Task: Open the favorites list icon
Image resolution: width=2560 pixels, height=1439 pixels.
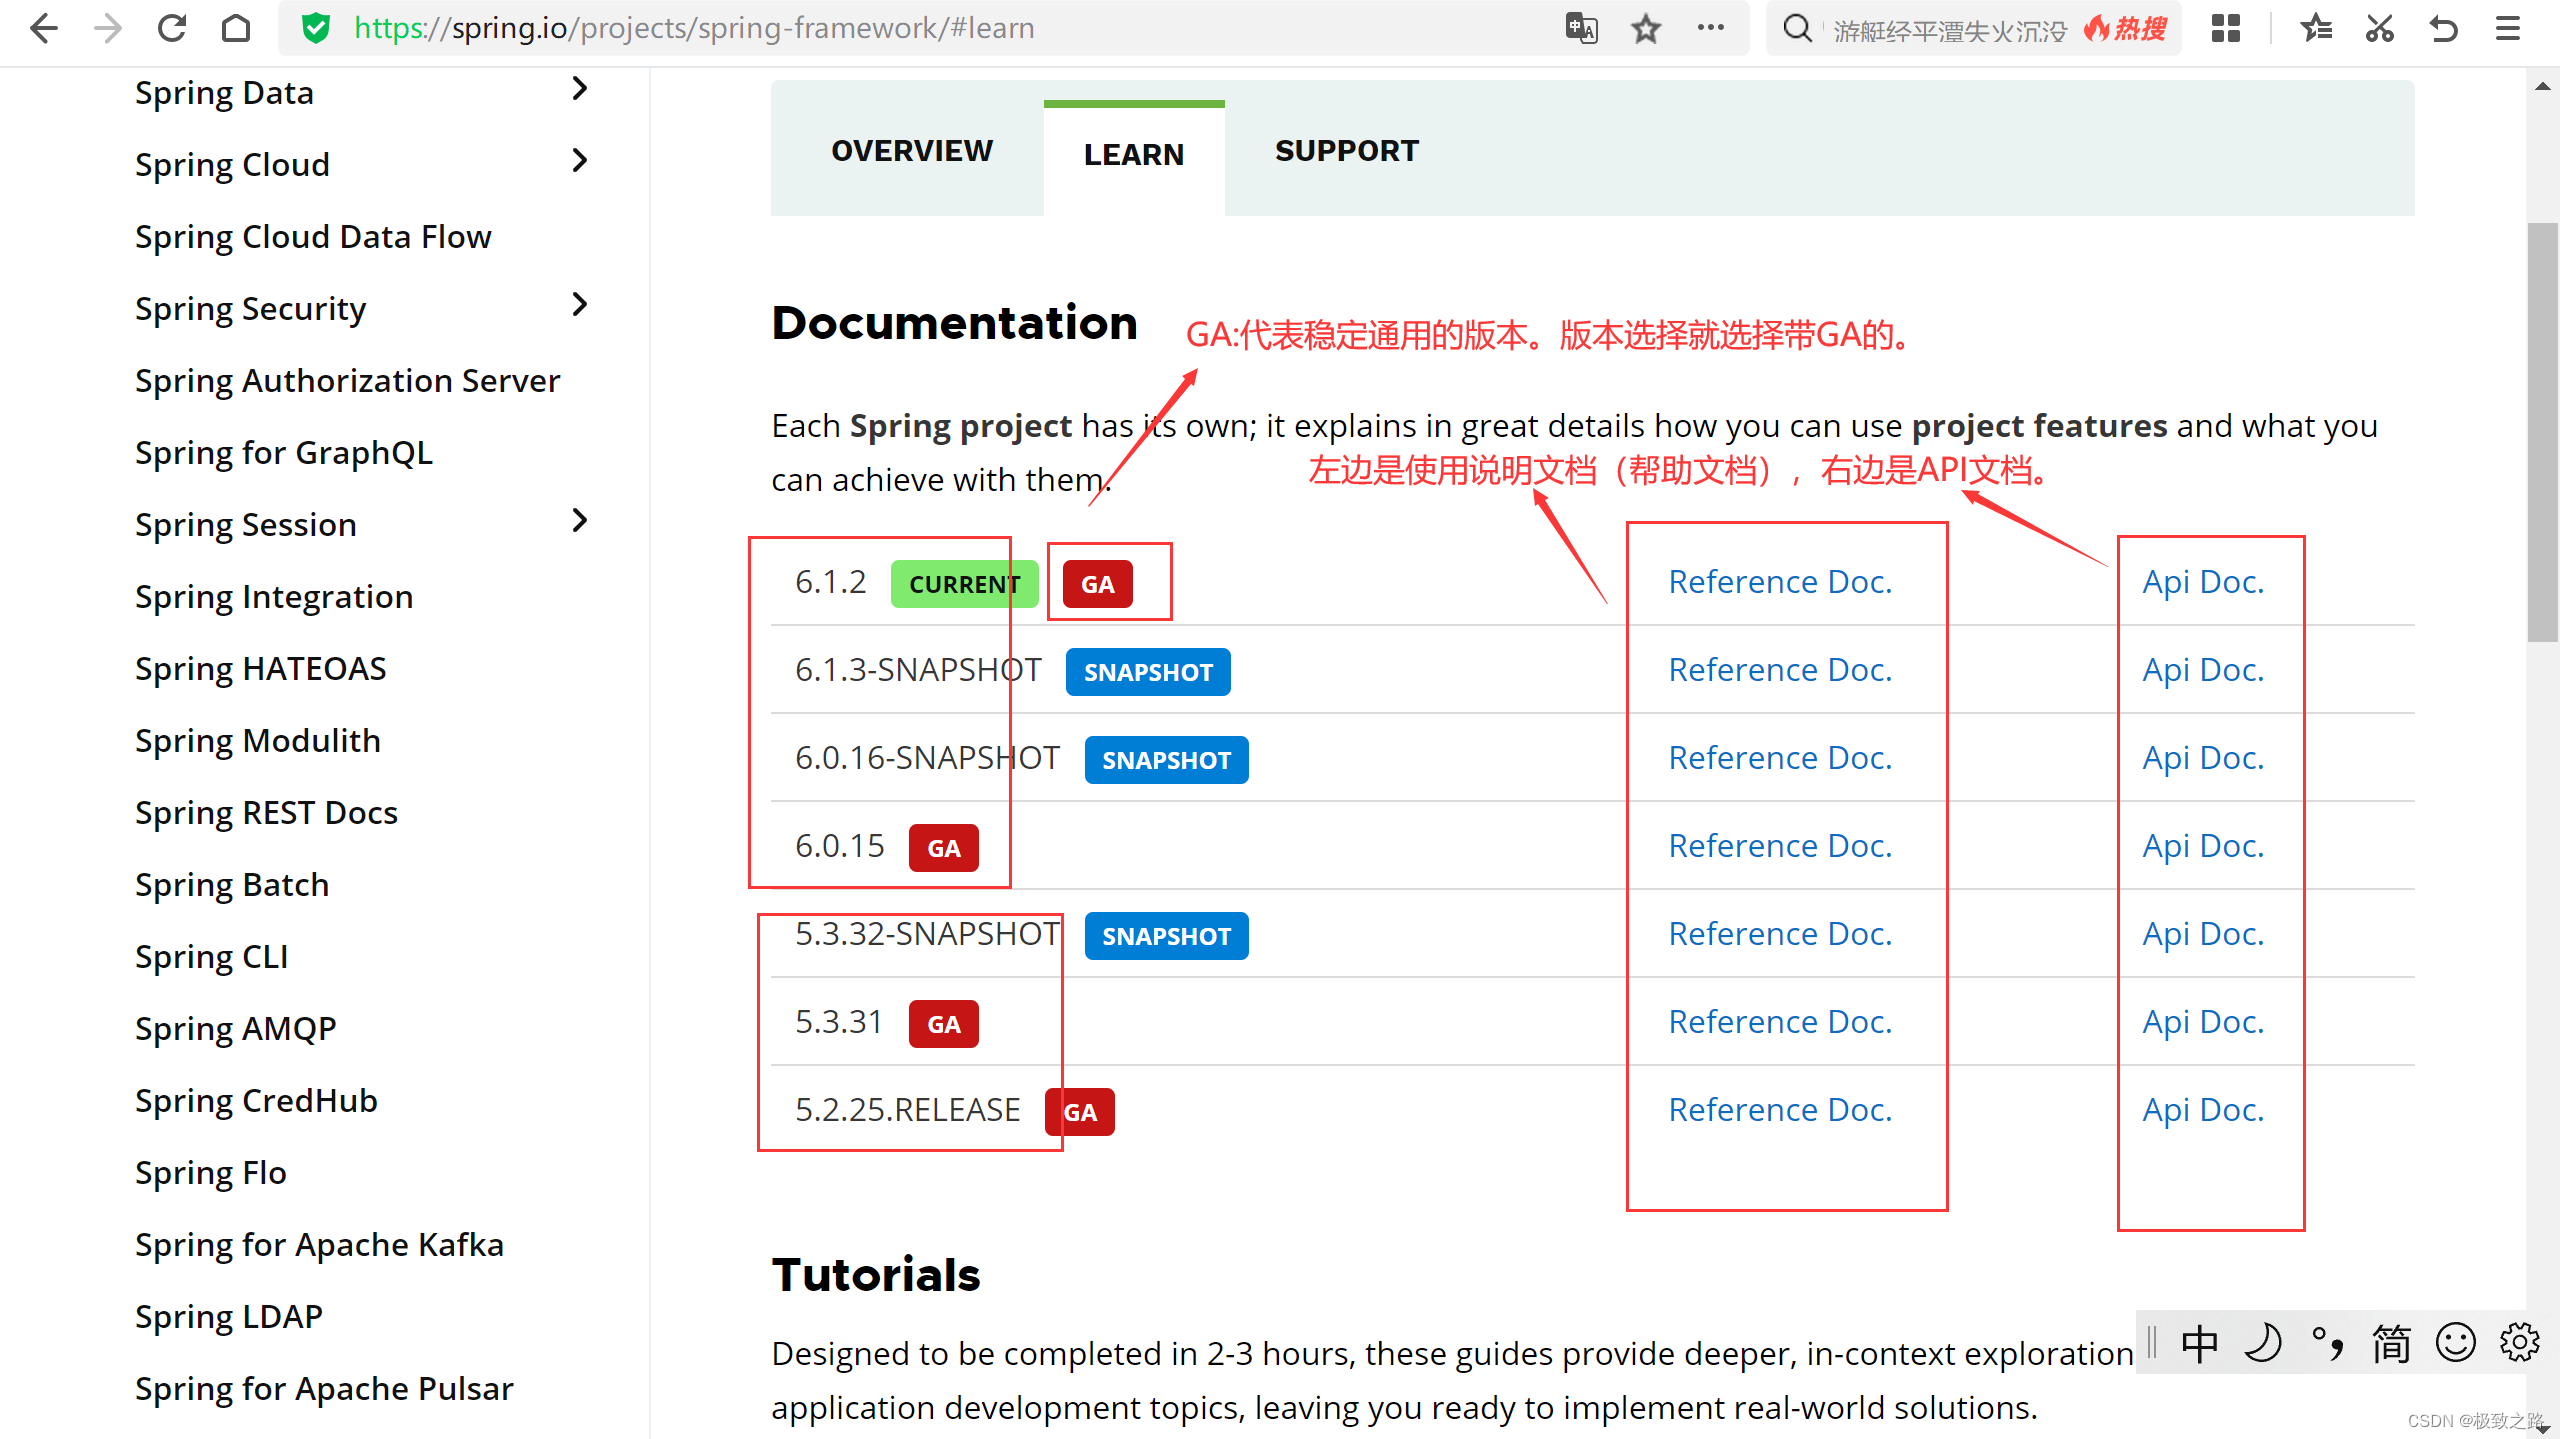Action: coord(2316,28)
